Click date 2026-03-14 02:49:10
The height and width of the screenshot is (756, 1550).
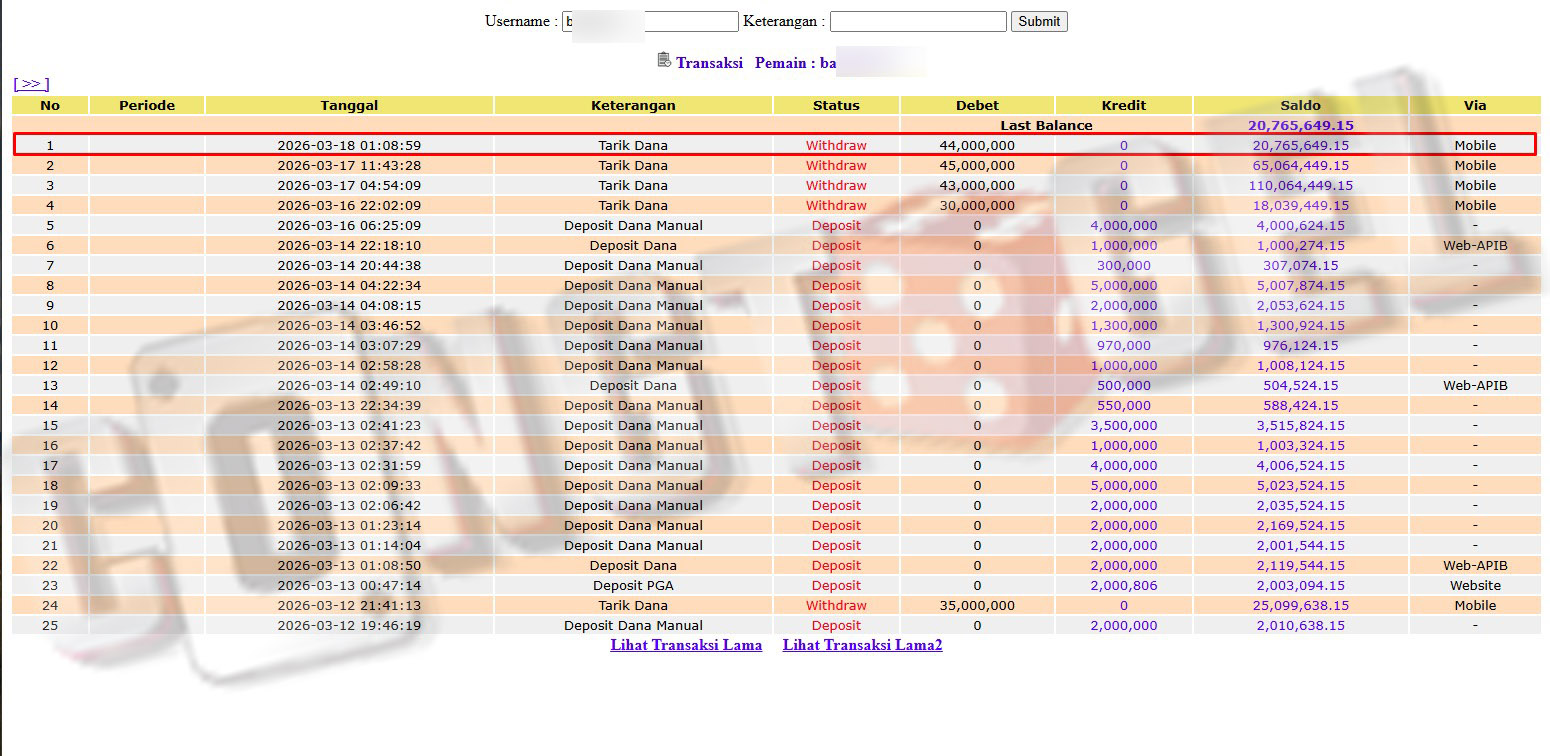[x=349, y=385]
